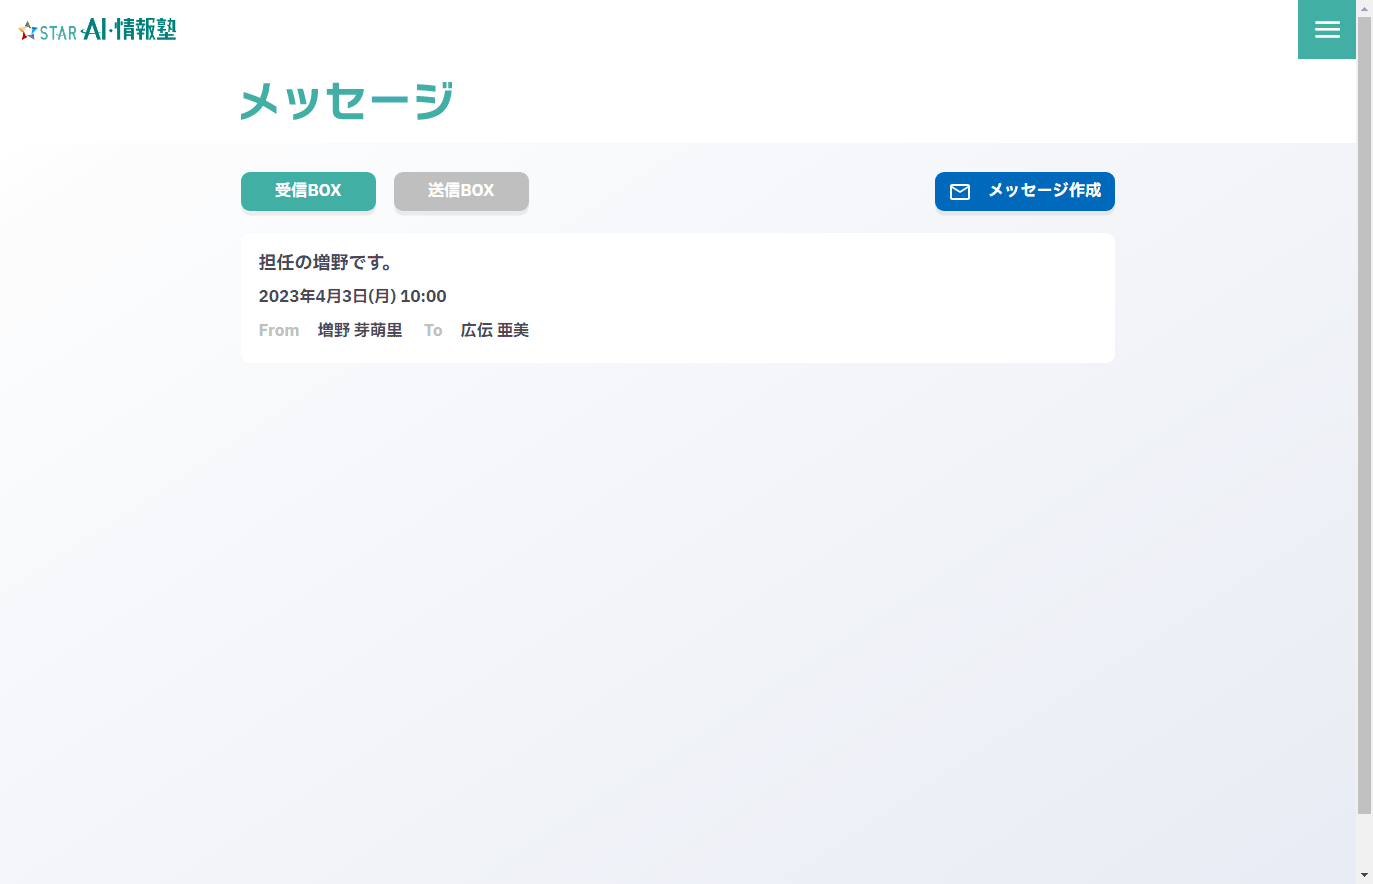Image resolution: width=1373 pixels, height=884 pixels.
Task: Click the scrollbar down arrow
Action: coord(1364,875)
